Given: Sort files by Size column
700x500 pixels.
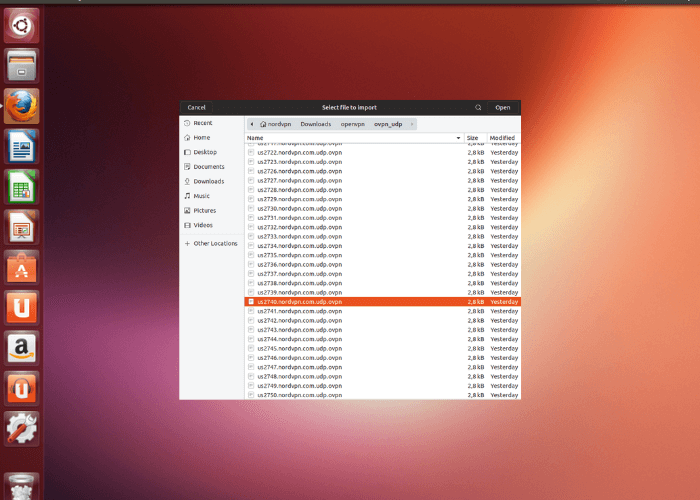Looking at the screenshot, I should click(475, 138).
